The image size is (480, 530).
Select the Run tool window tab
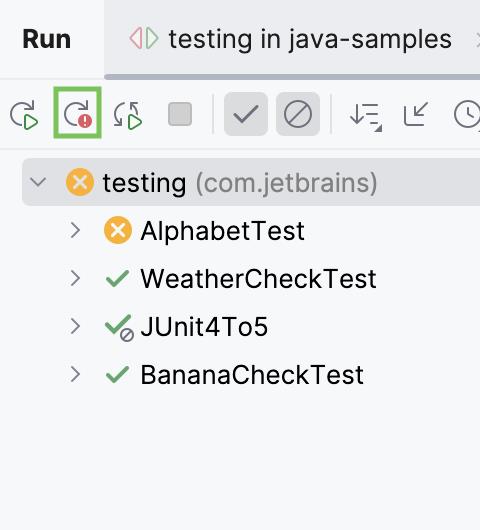point(47,40)
